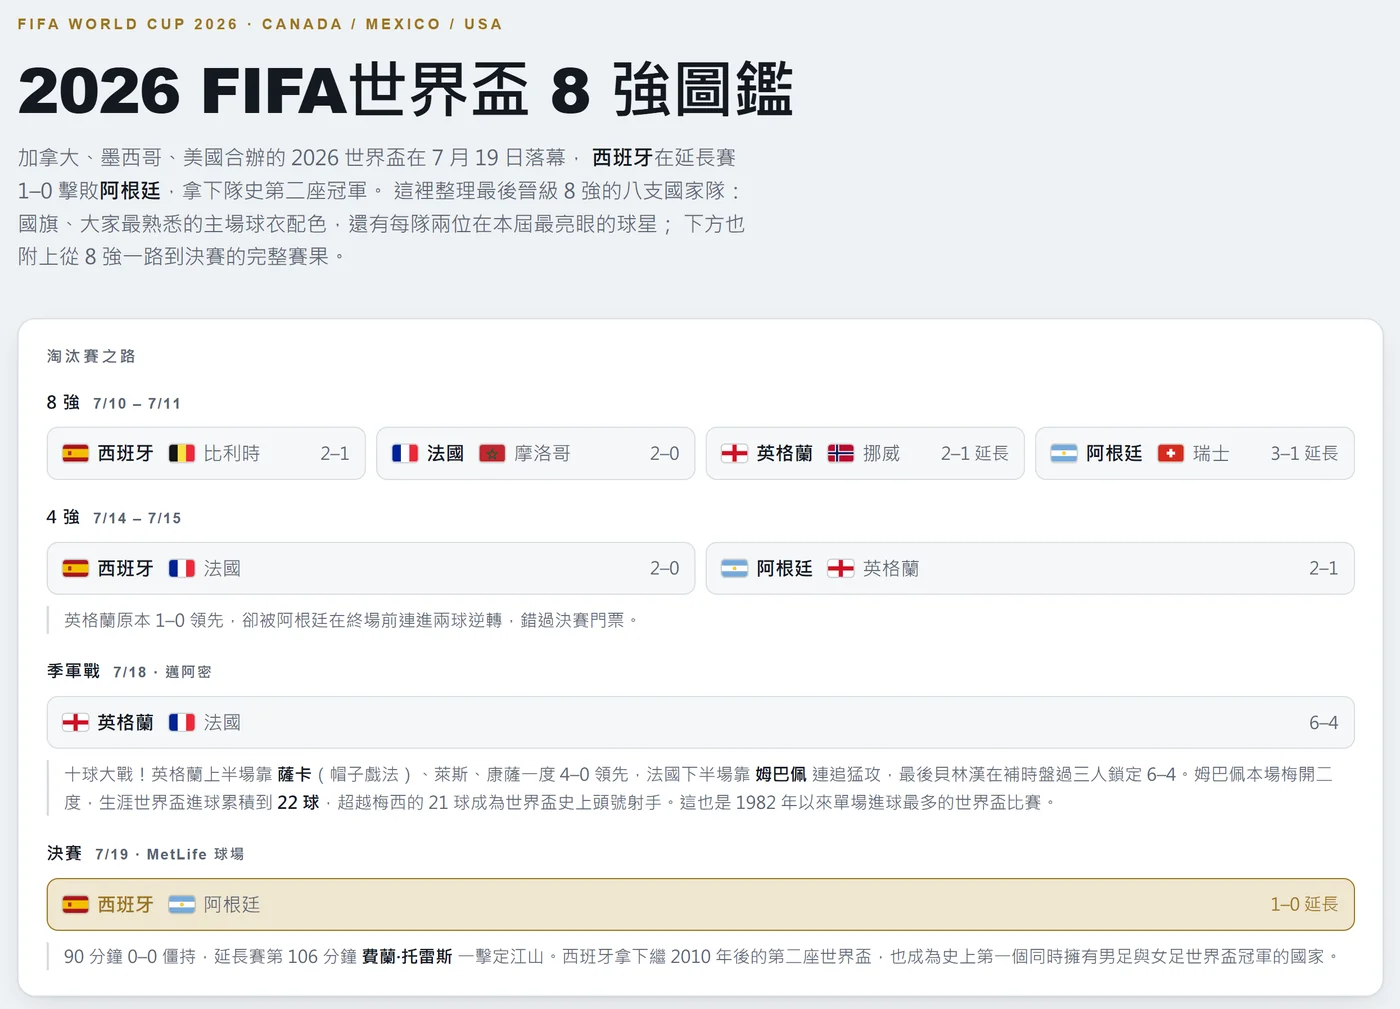
Task: Click the 2–0 score of 法國 vs 摩洛哥
Action: coord(665,453)
